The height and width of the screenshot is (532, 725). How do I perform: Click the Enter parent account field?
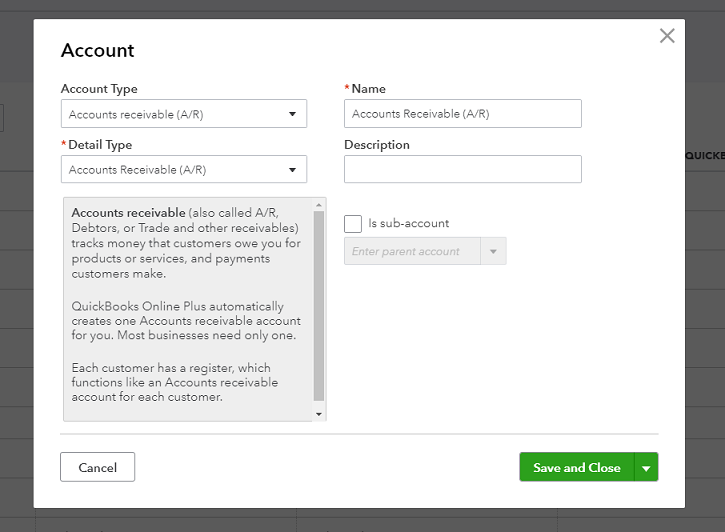click(412, 251)
